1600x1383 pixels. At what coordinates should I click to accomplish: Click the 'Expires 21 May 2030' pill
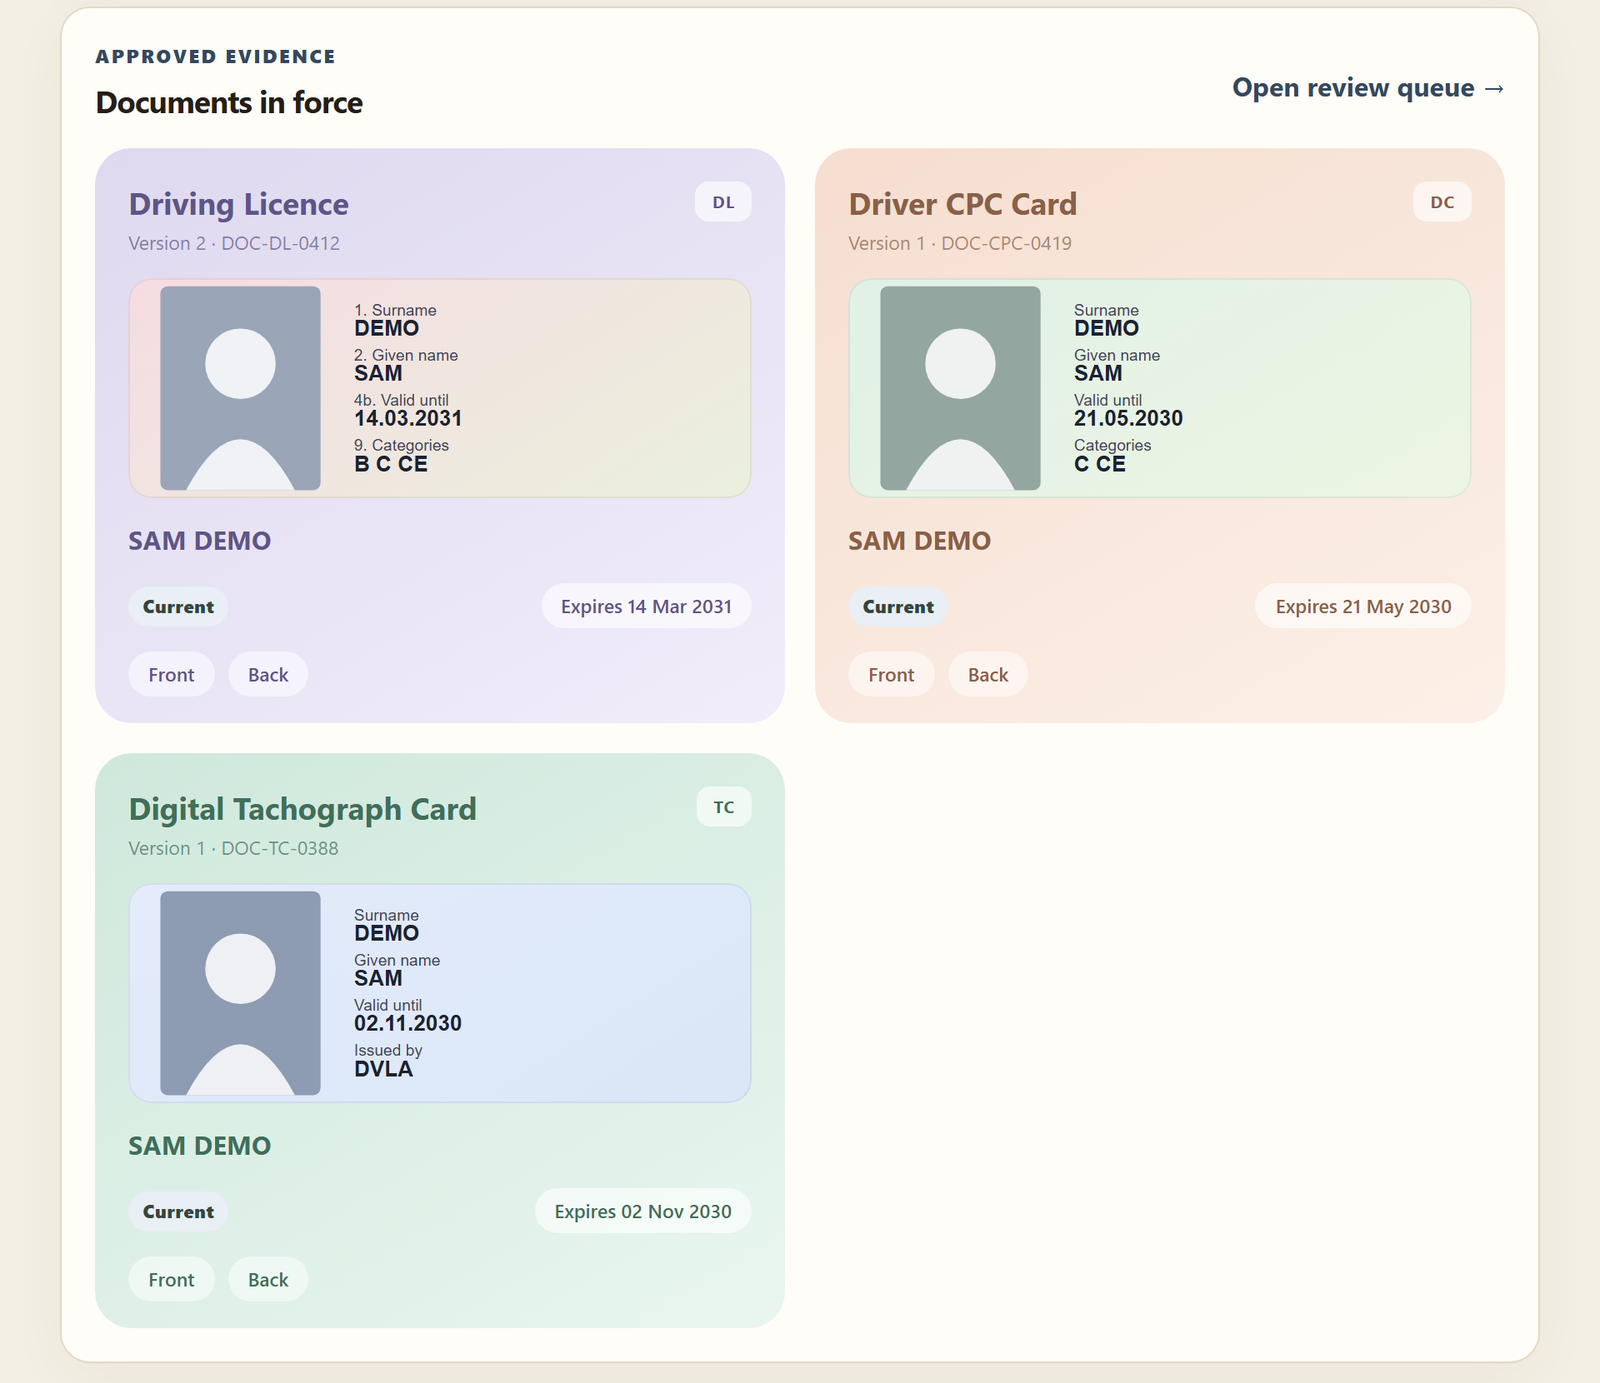(x=1363, y=607)
